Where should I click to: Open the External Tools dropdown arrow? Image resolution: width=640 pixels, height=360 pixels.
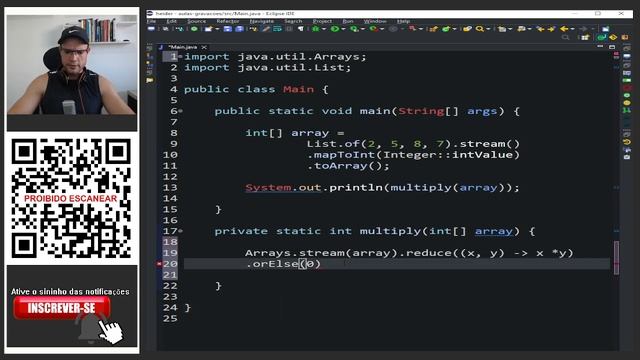point(382,29)
